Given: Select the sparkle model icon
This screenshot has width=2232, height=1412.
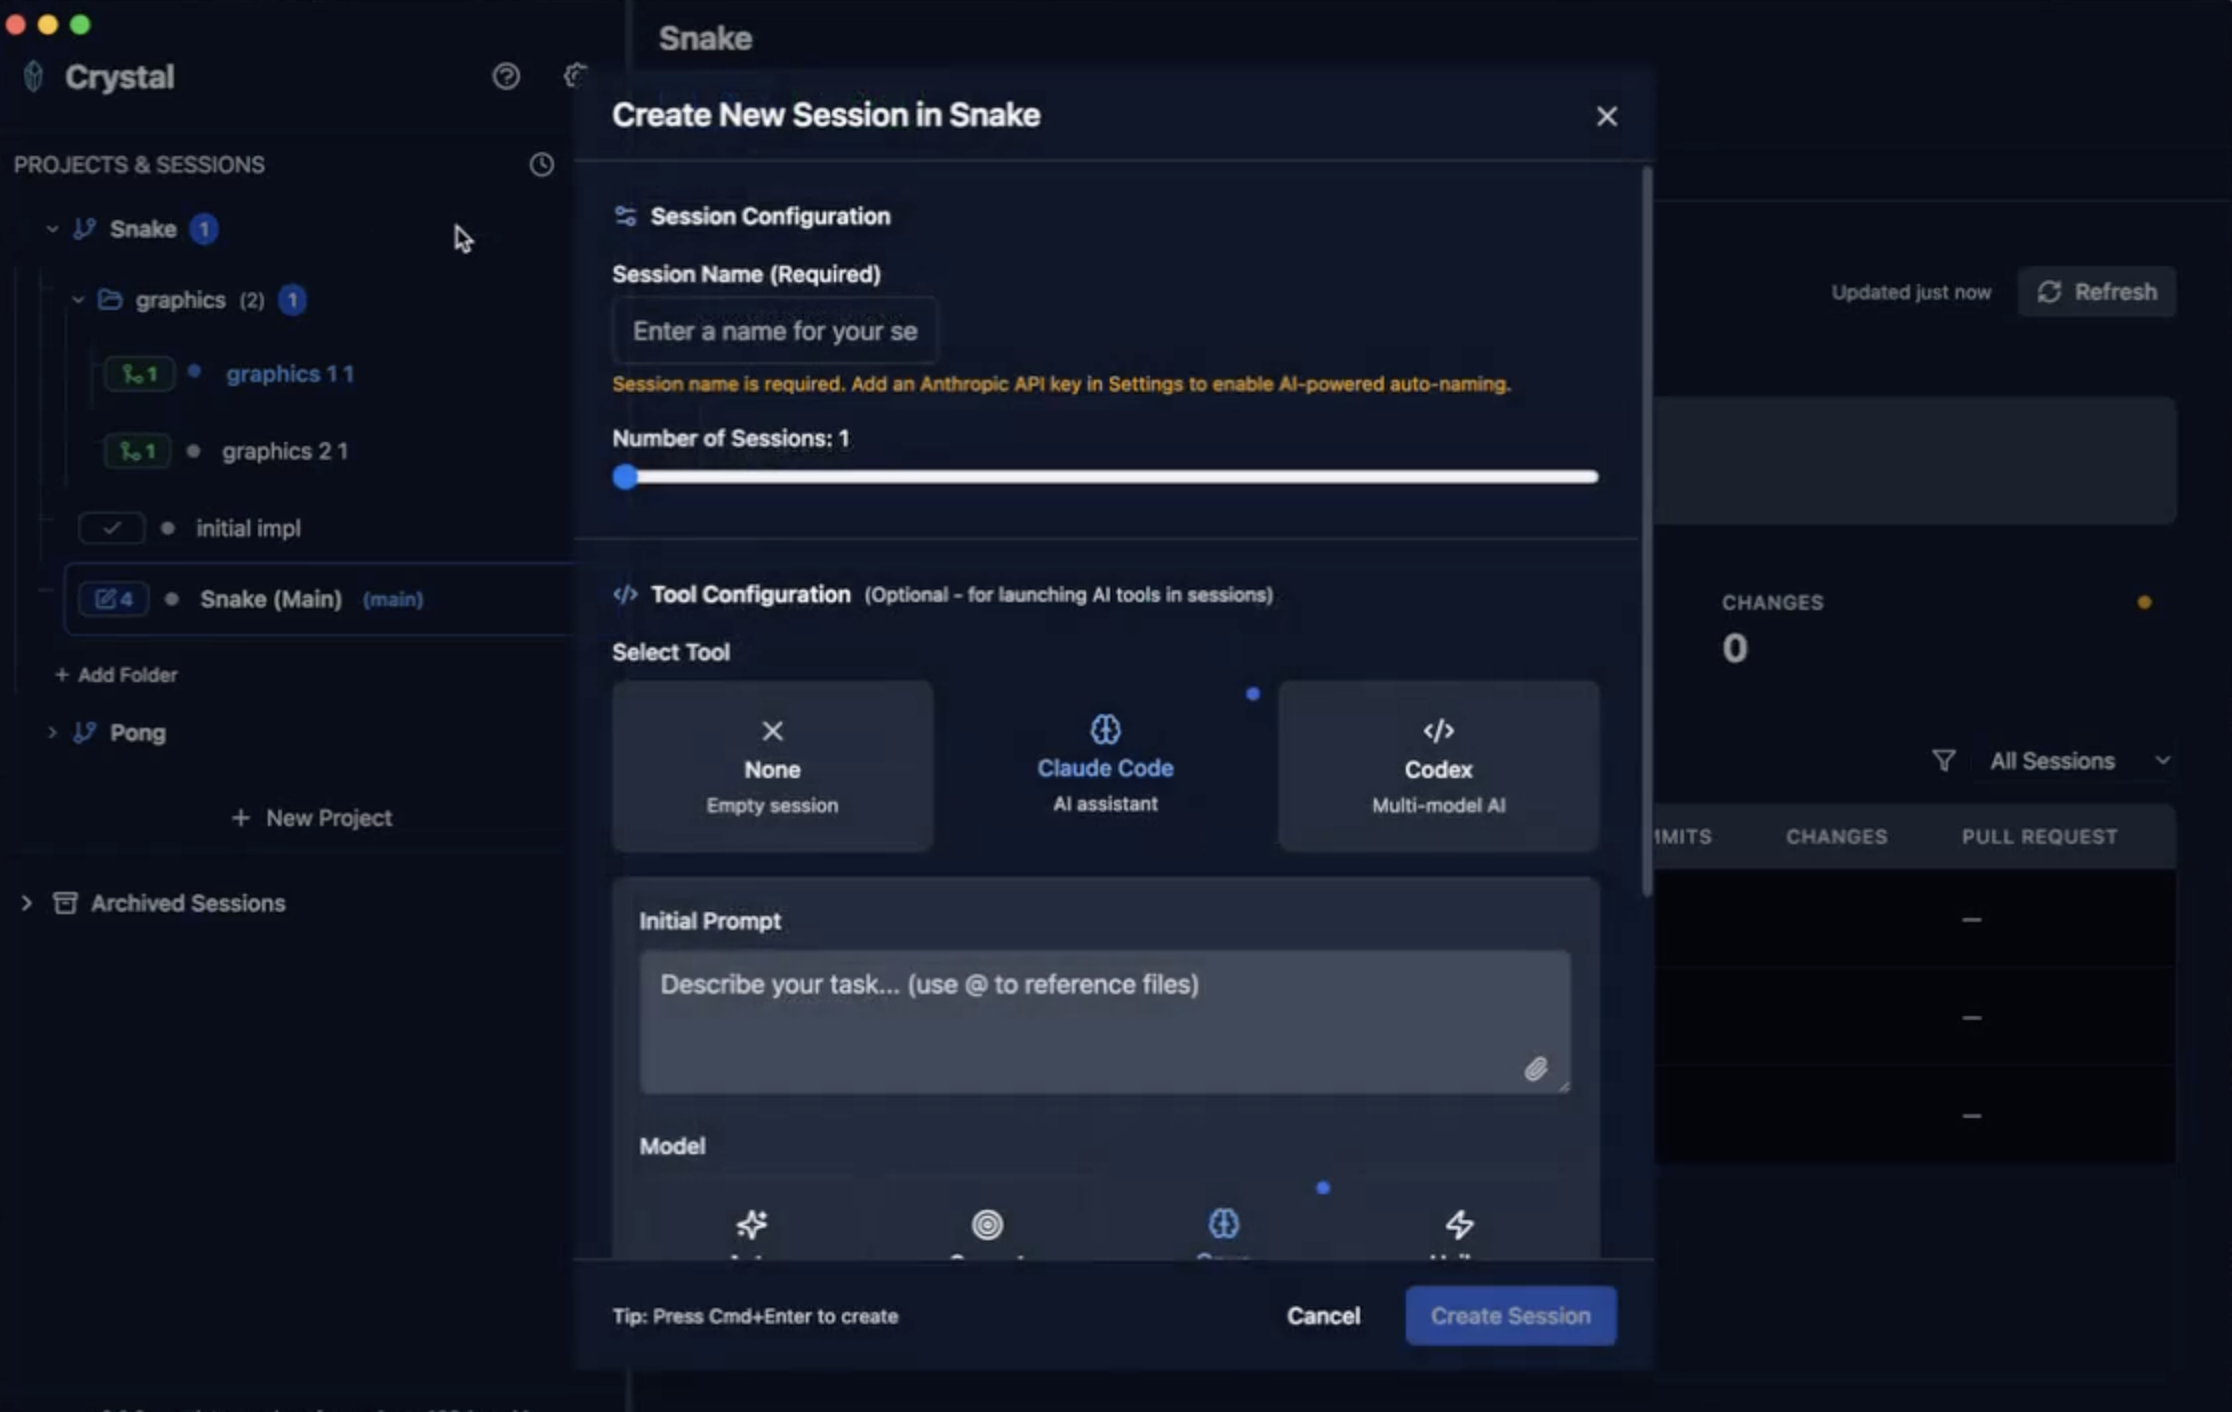Looking at the screenshot, I should pyautogui.click(x=752, y=1224).
